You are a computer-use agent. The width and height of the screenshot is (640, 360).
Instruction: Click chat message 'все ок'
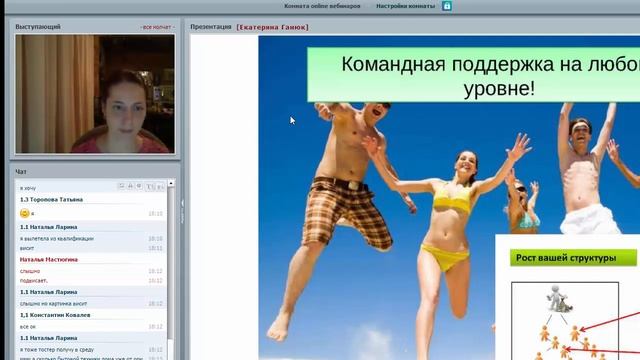[28, 327]
